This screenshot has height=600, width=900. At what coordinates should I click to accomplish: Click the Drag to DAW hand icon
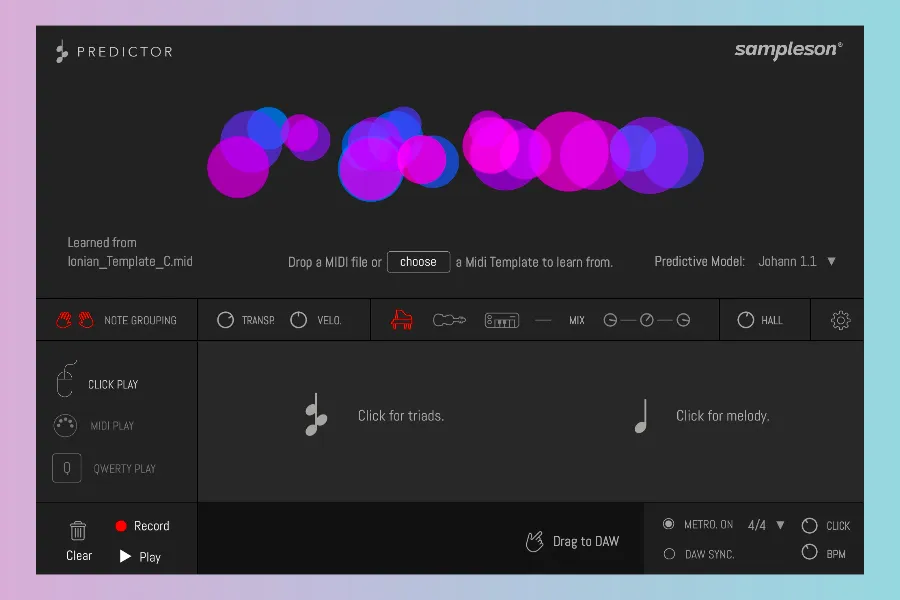click(535, 541)
